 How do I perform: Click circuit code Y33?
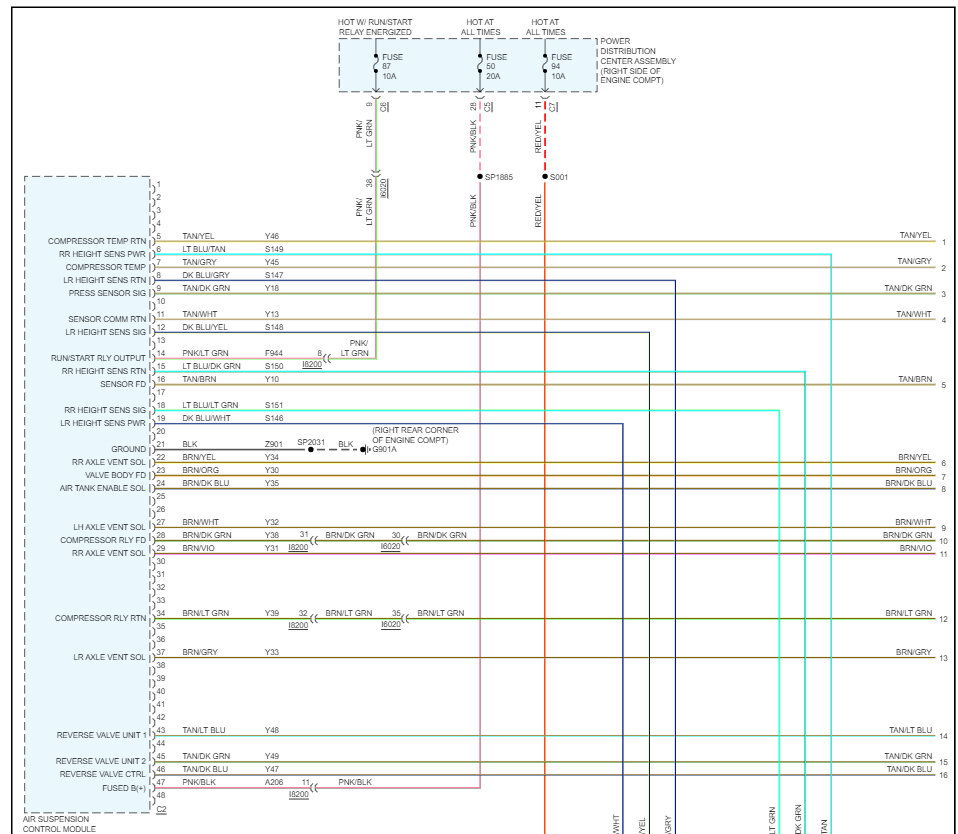coord(272,652)
